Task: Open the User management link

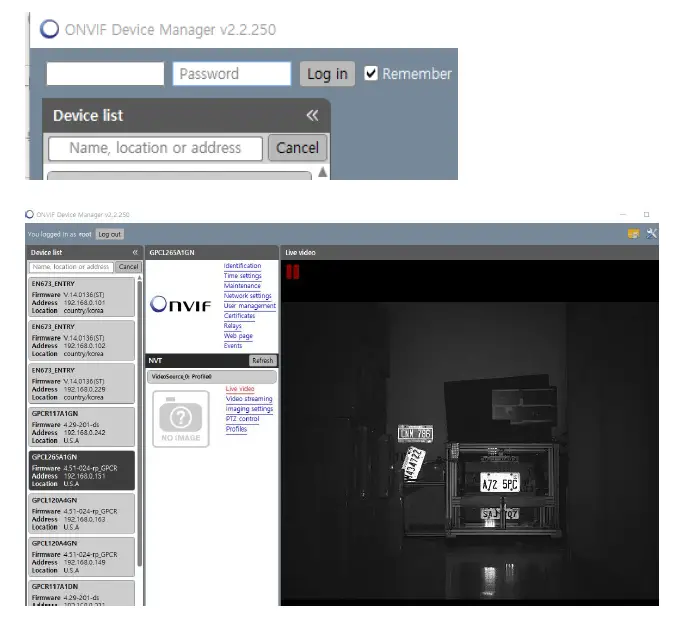Action: coord(250,306)
